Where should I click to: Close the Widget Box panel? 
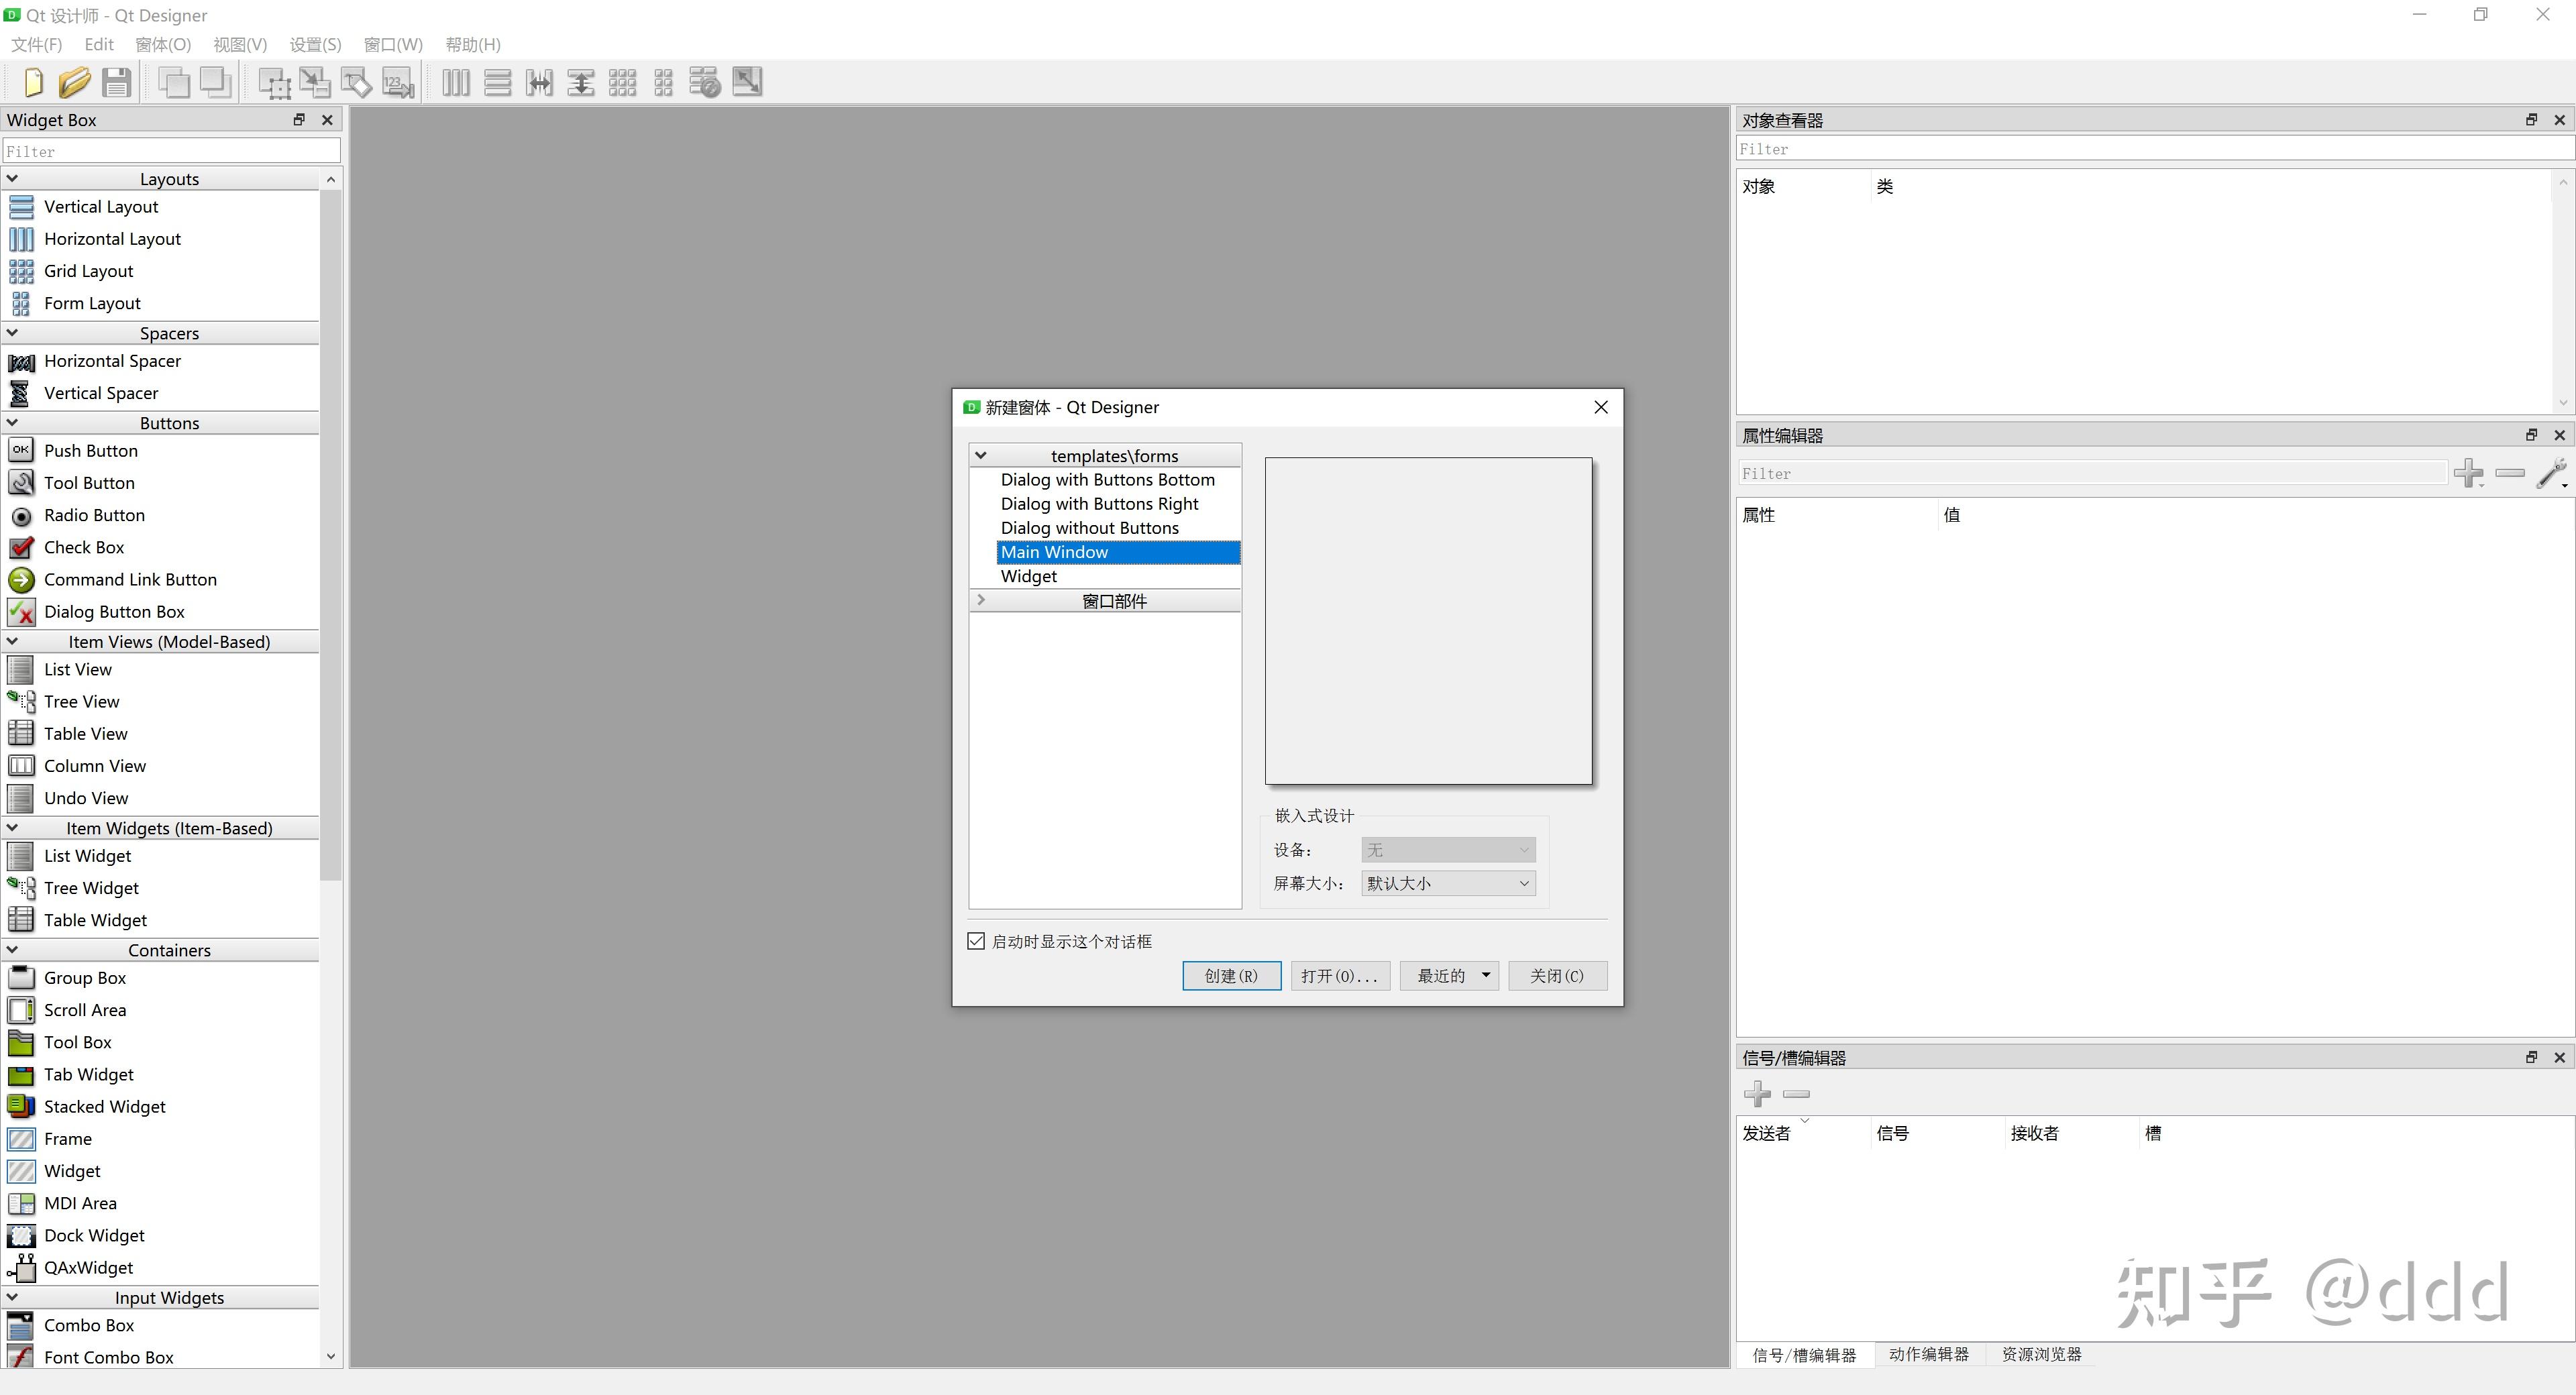coord(327,119)
